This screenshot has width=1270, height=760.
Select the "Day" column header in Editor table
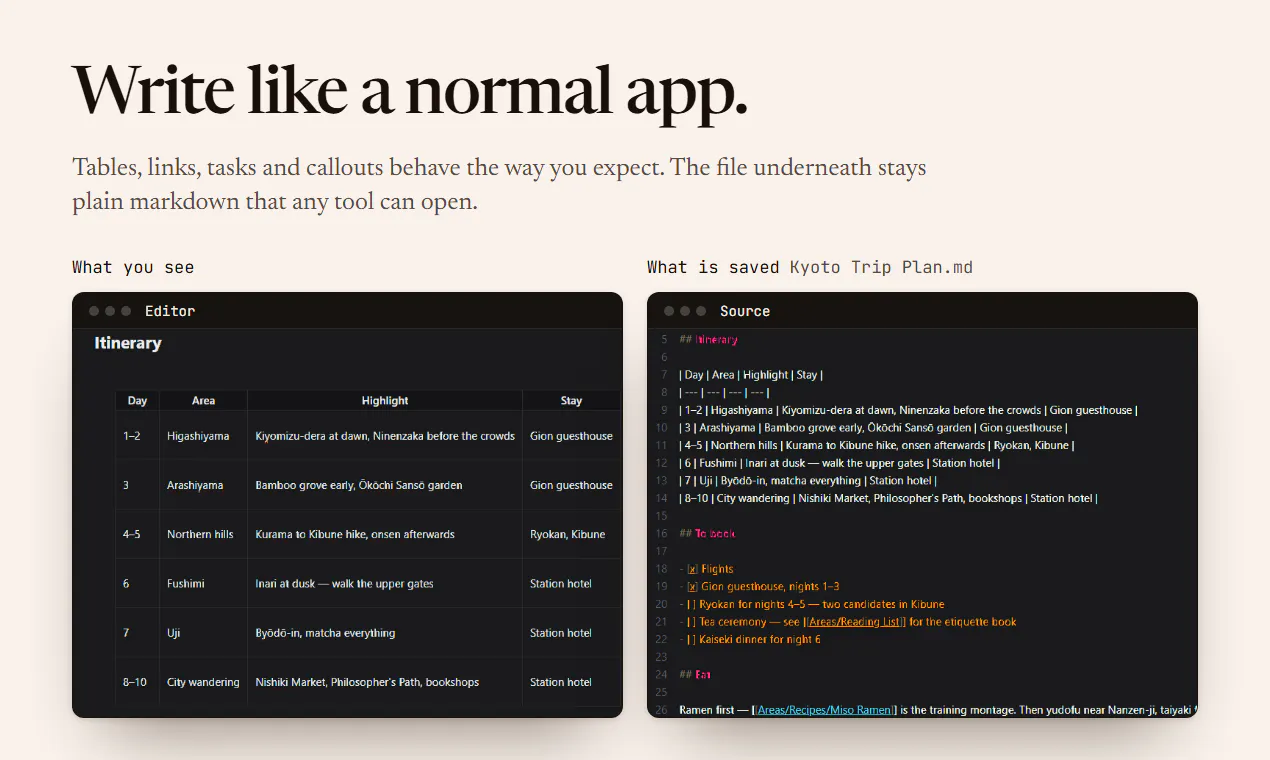point(137,400)
